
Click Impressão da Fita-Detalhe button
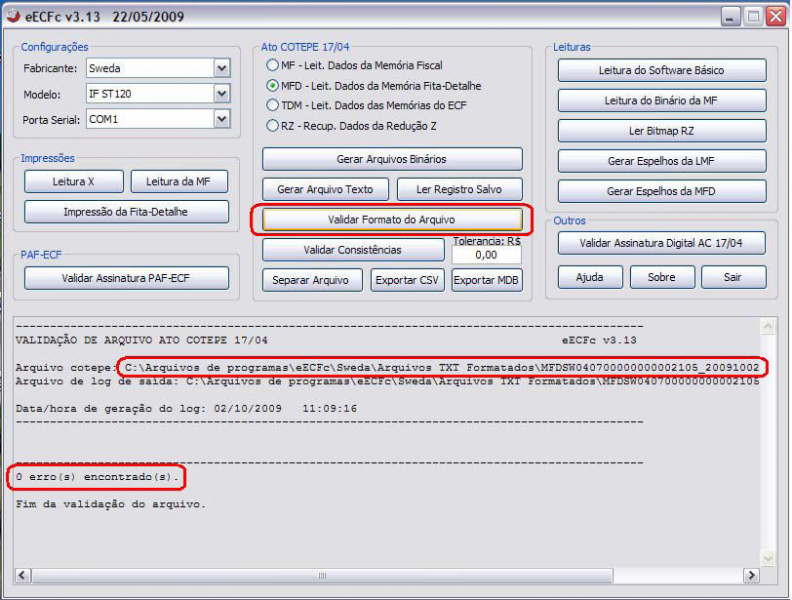(126, 212)
